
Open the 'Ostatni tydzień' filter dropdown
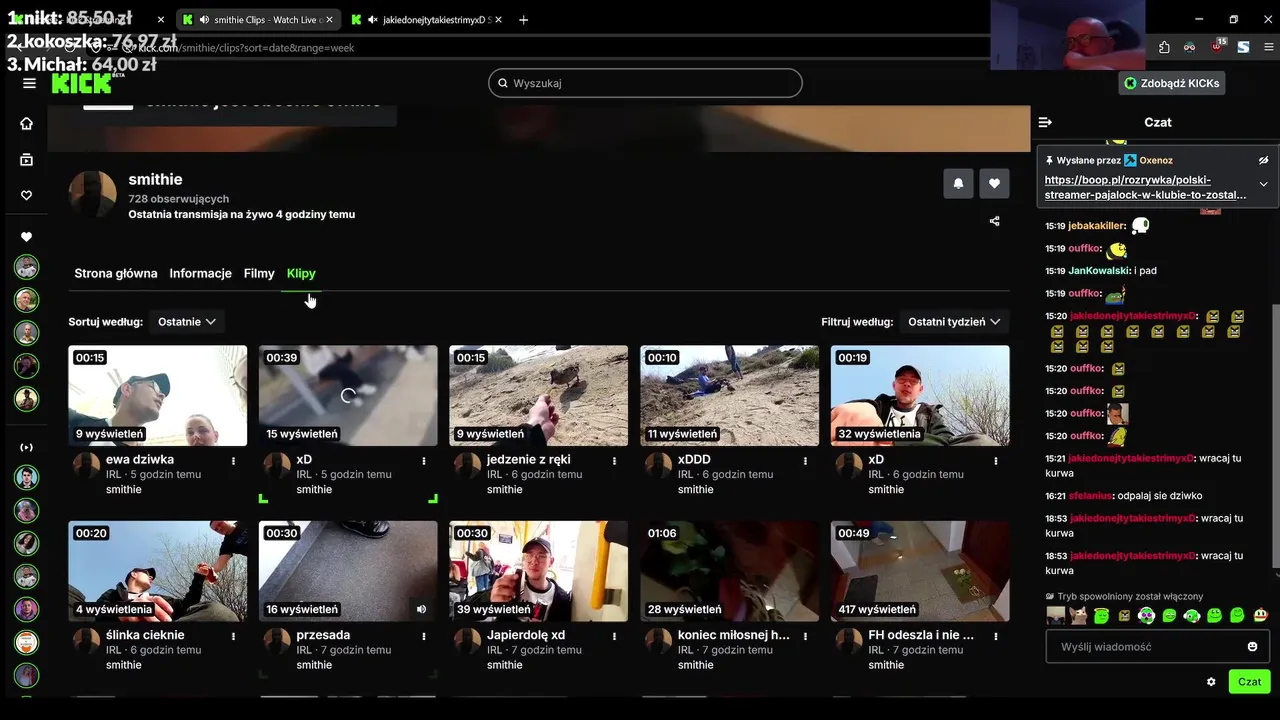coord(954,322)
